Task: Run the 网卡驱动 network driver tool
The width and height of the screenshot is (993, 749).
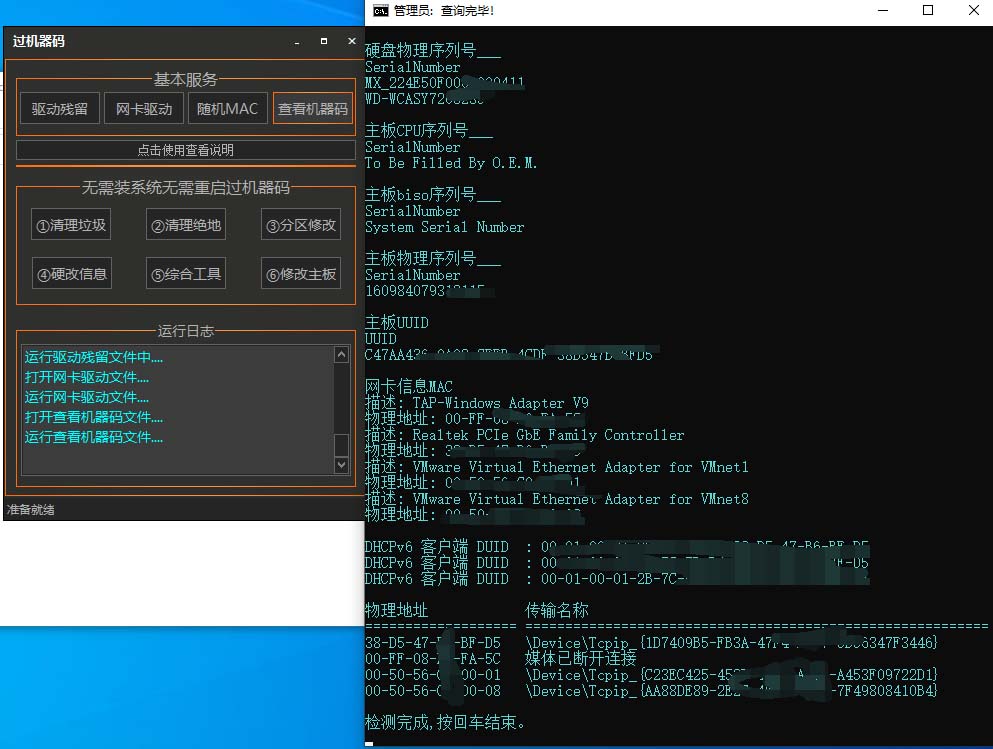Action: (x=143, y=109)
